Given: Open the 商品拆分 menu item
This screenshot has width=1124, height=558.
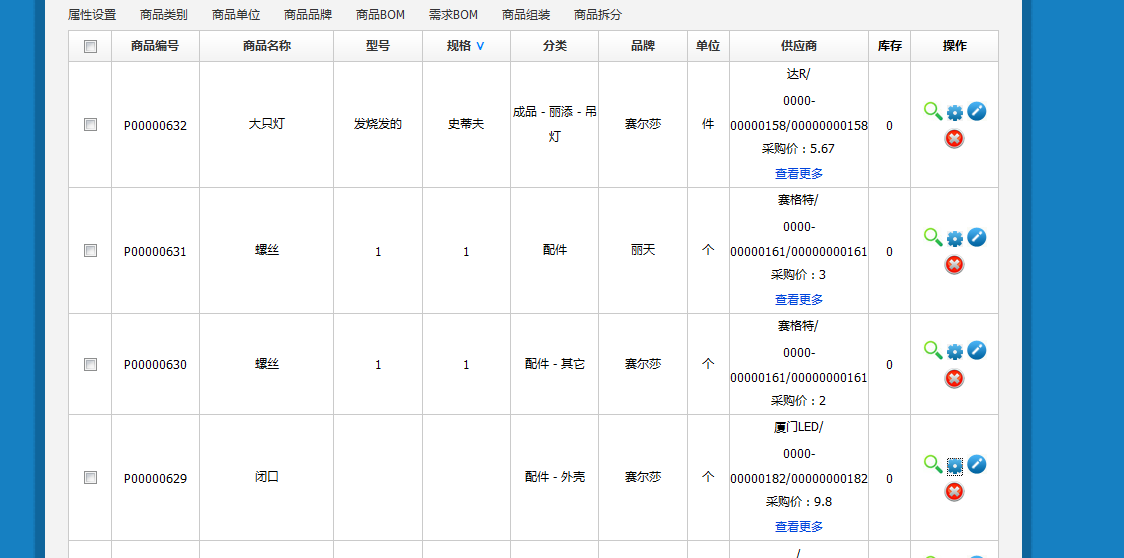Looking at the screenshot, I should click(598, 15).
